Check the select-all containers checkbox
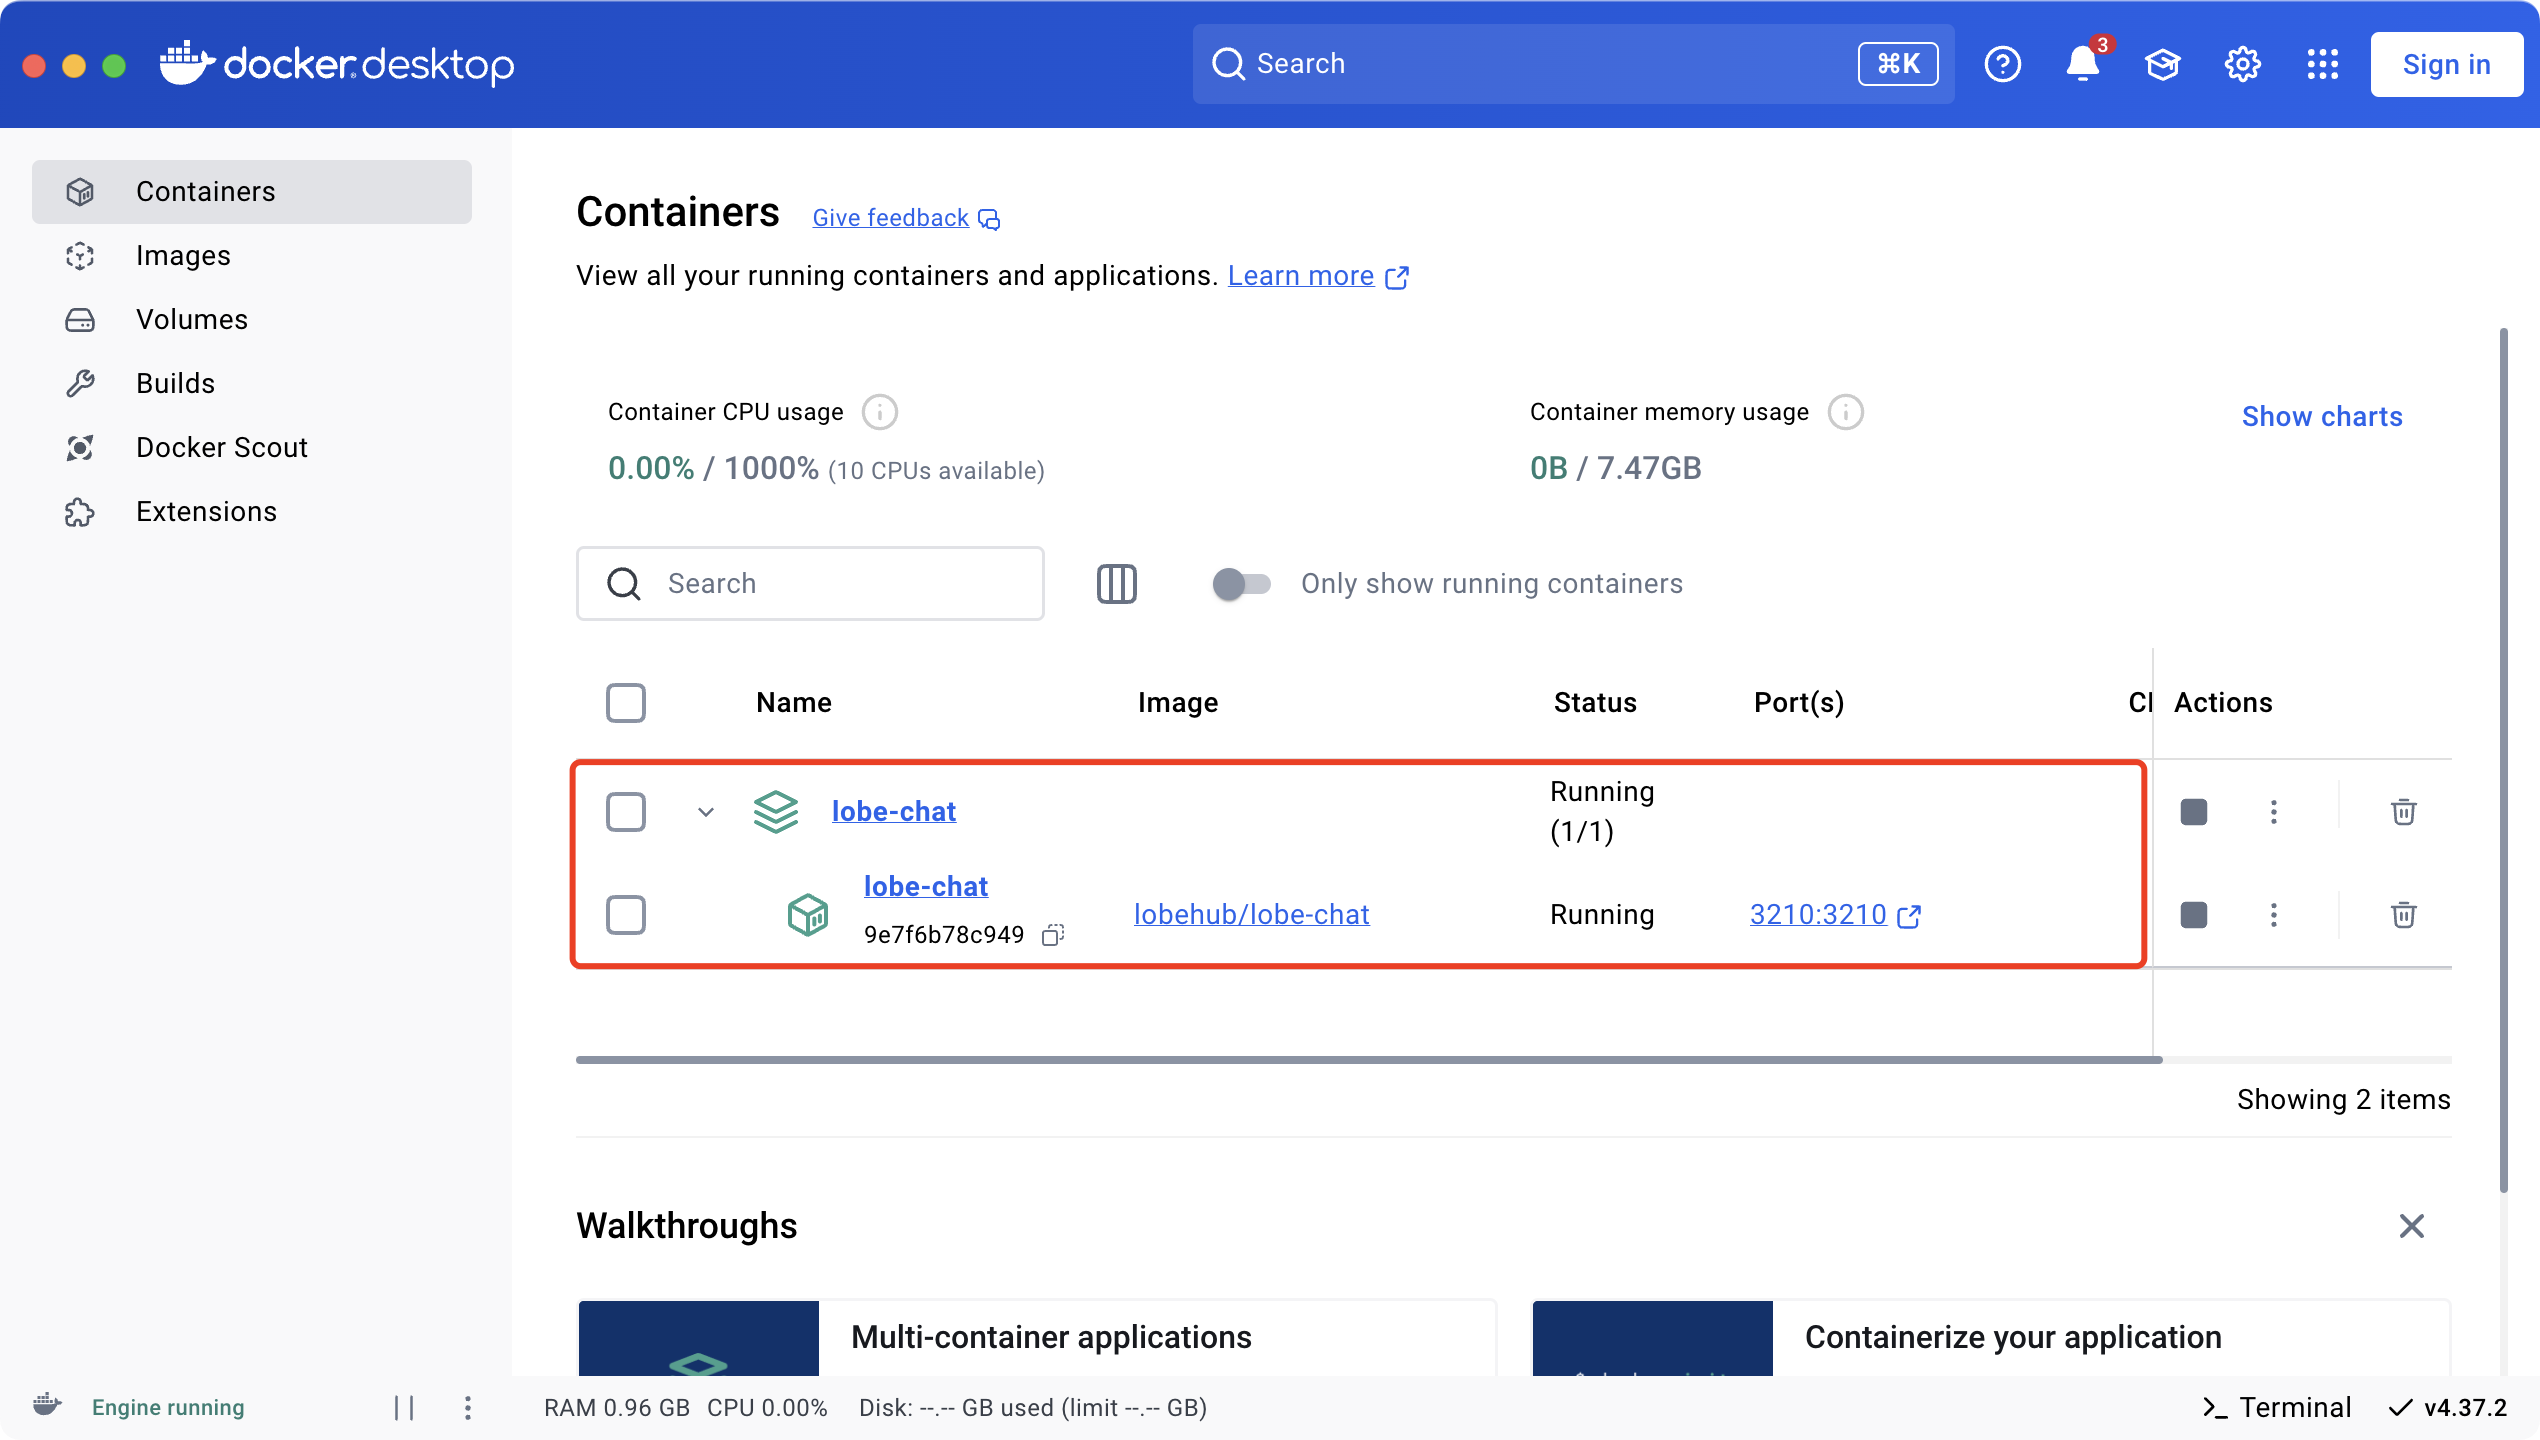Screen dimensions: 2540x1440 coord(626,703)
